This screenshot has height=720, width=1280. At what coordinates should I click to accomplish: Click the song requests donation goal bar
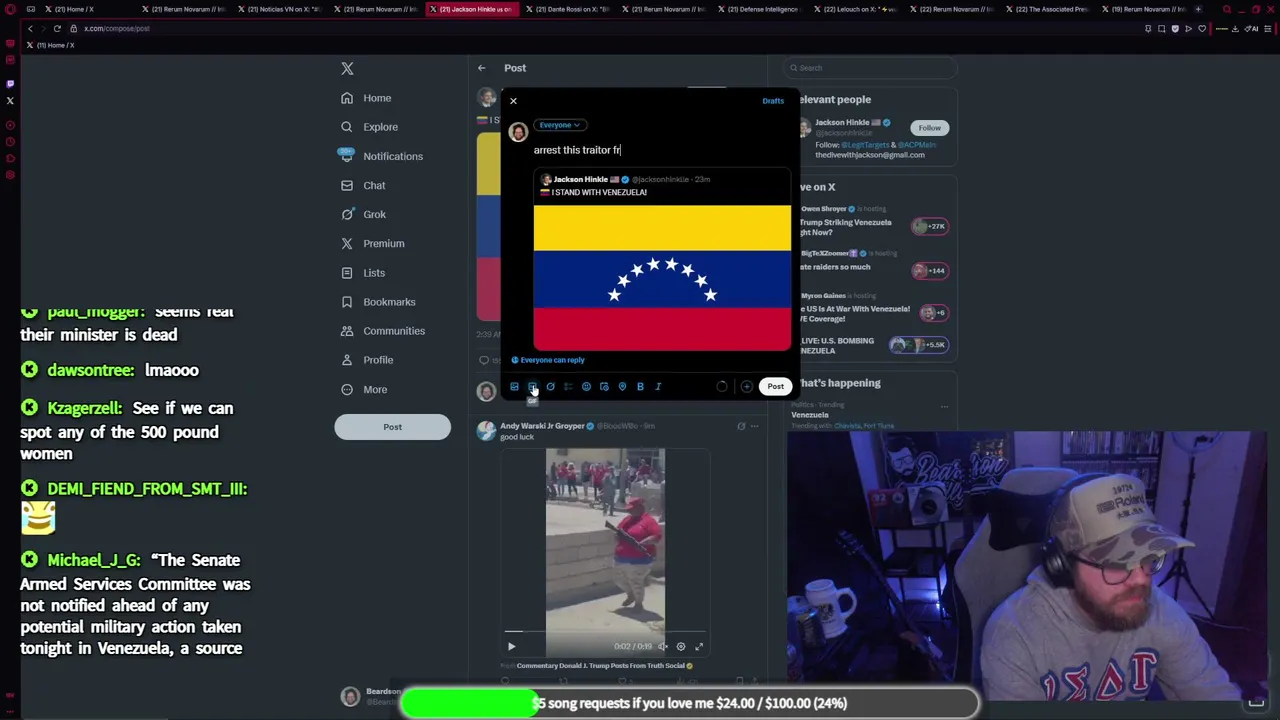click(x=690, y=703)
